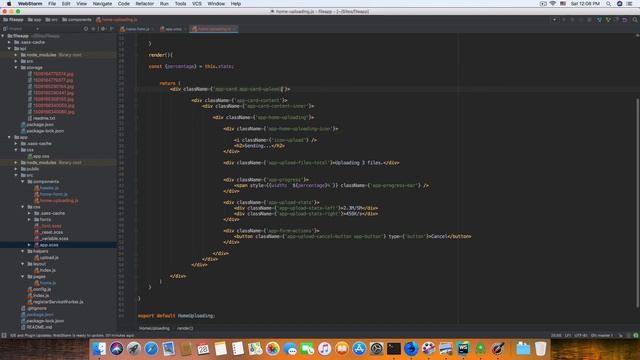
Task: Click the IDE and Plugin Updates status message
Action: coord(72,335)
